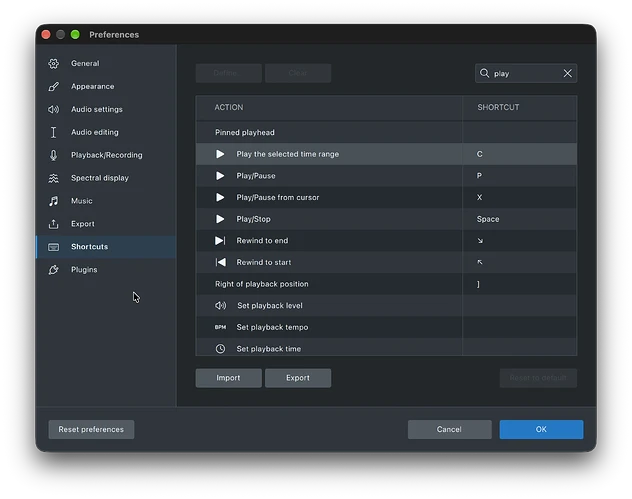Go to Spectral display section

point(106,178)
